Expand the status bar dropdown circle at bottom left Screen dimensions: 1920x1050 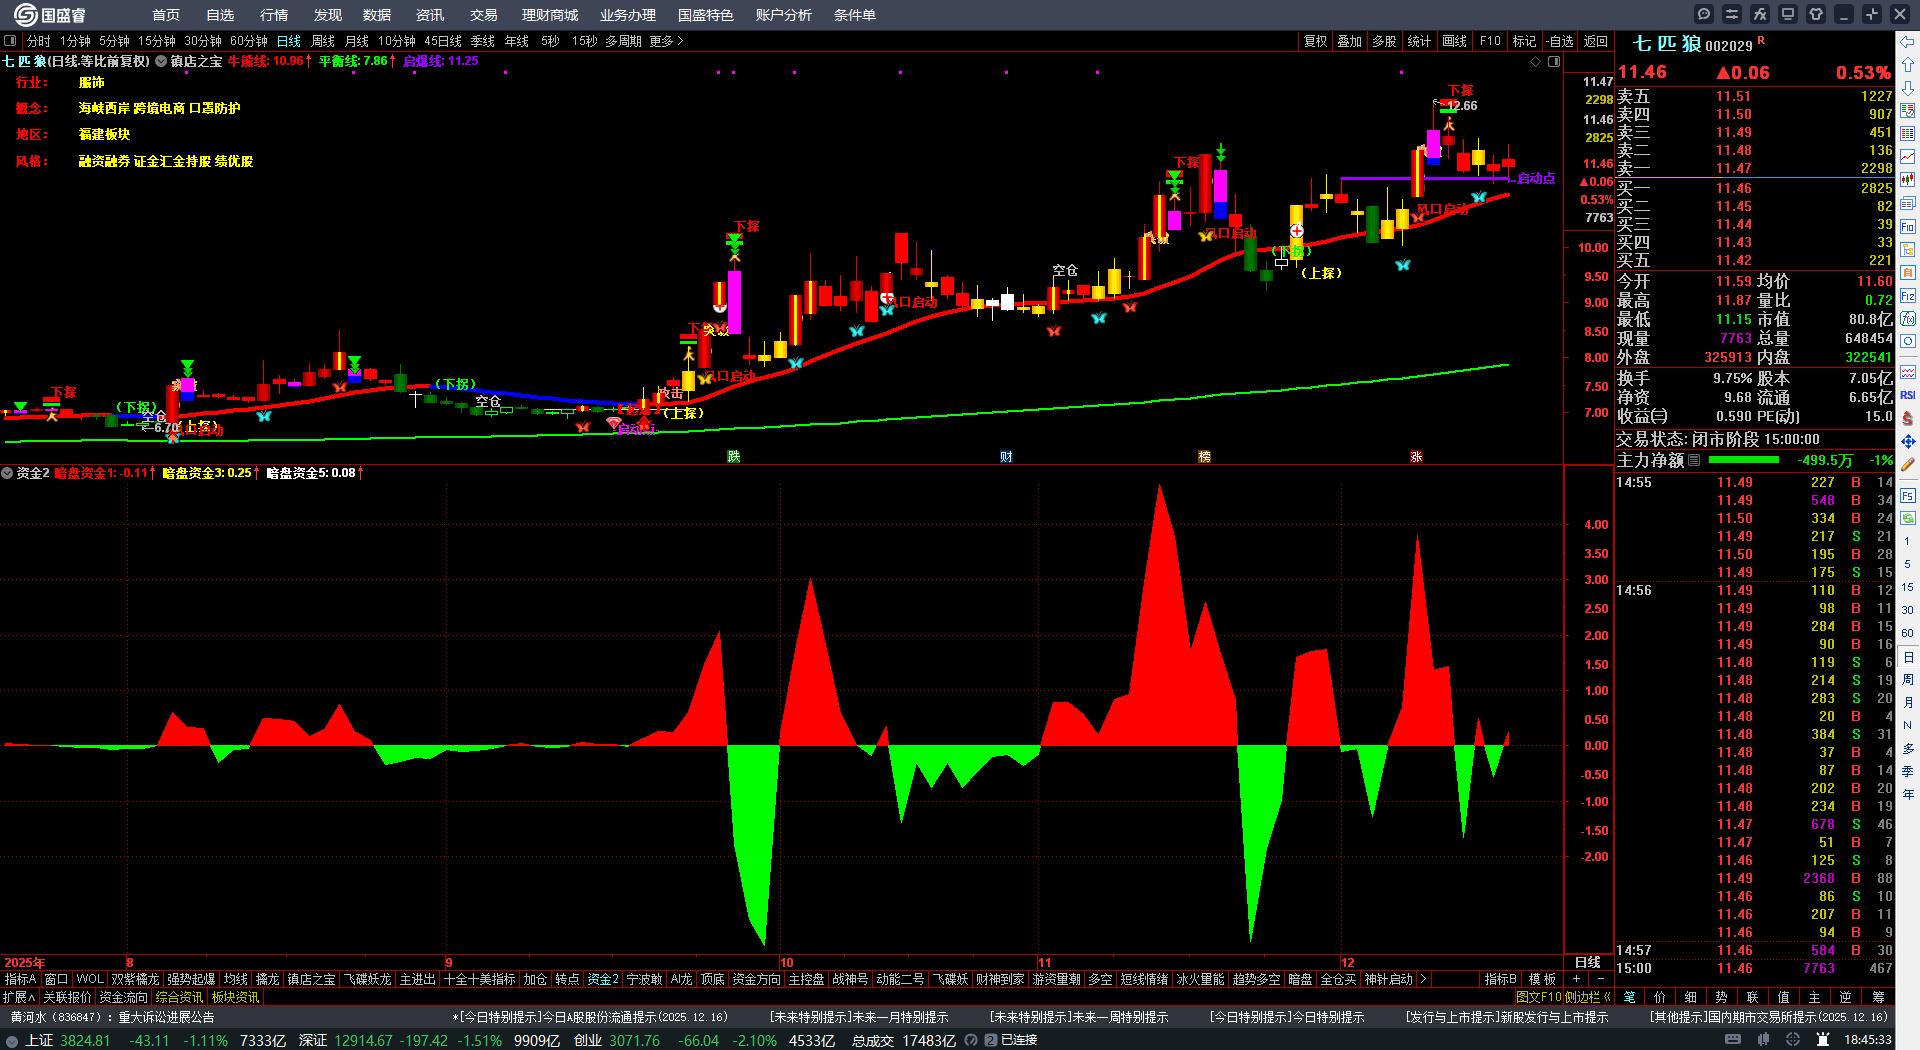point(11,1040)
